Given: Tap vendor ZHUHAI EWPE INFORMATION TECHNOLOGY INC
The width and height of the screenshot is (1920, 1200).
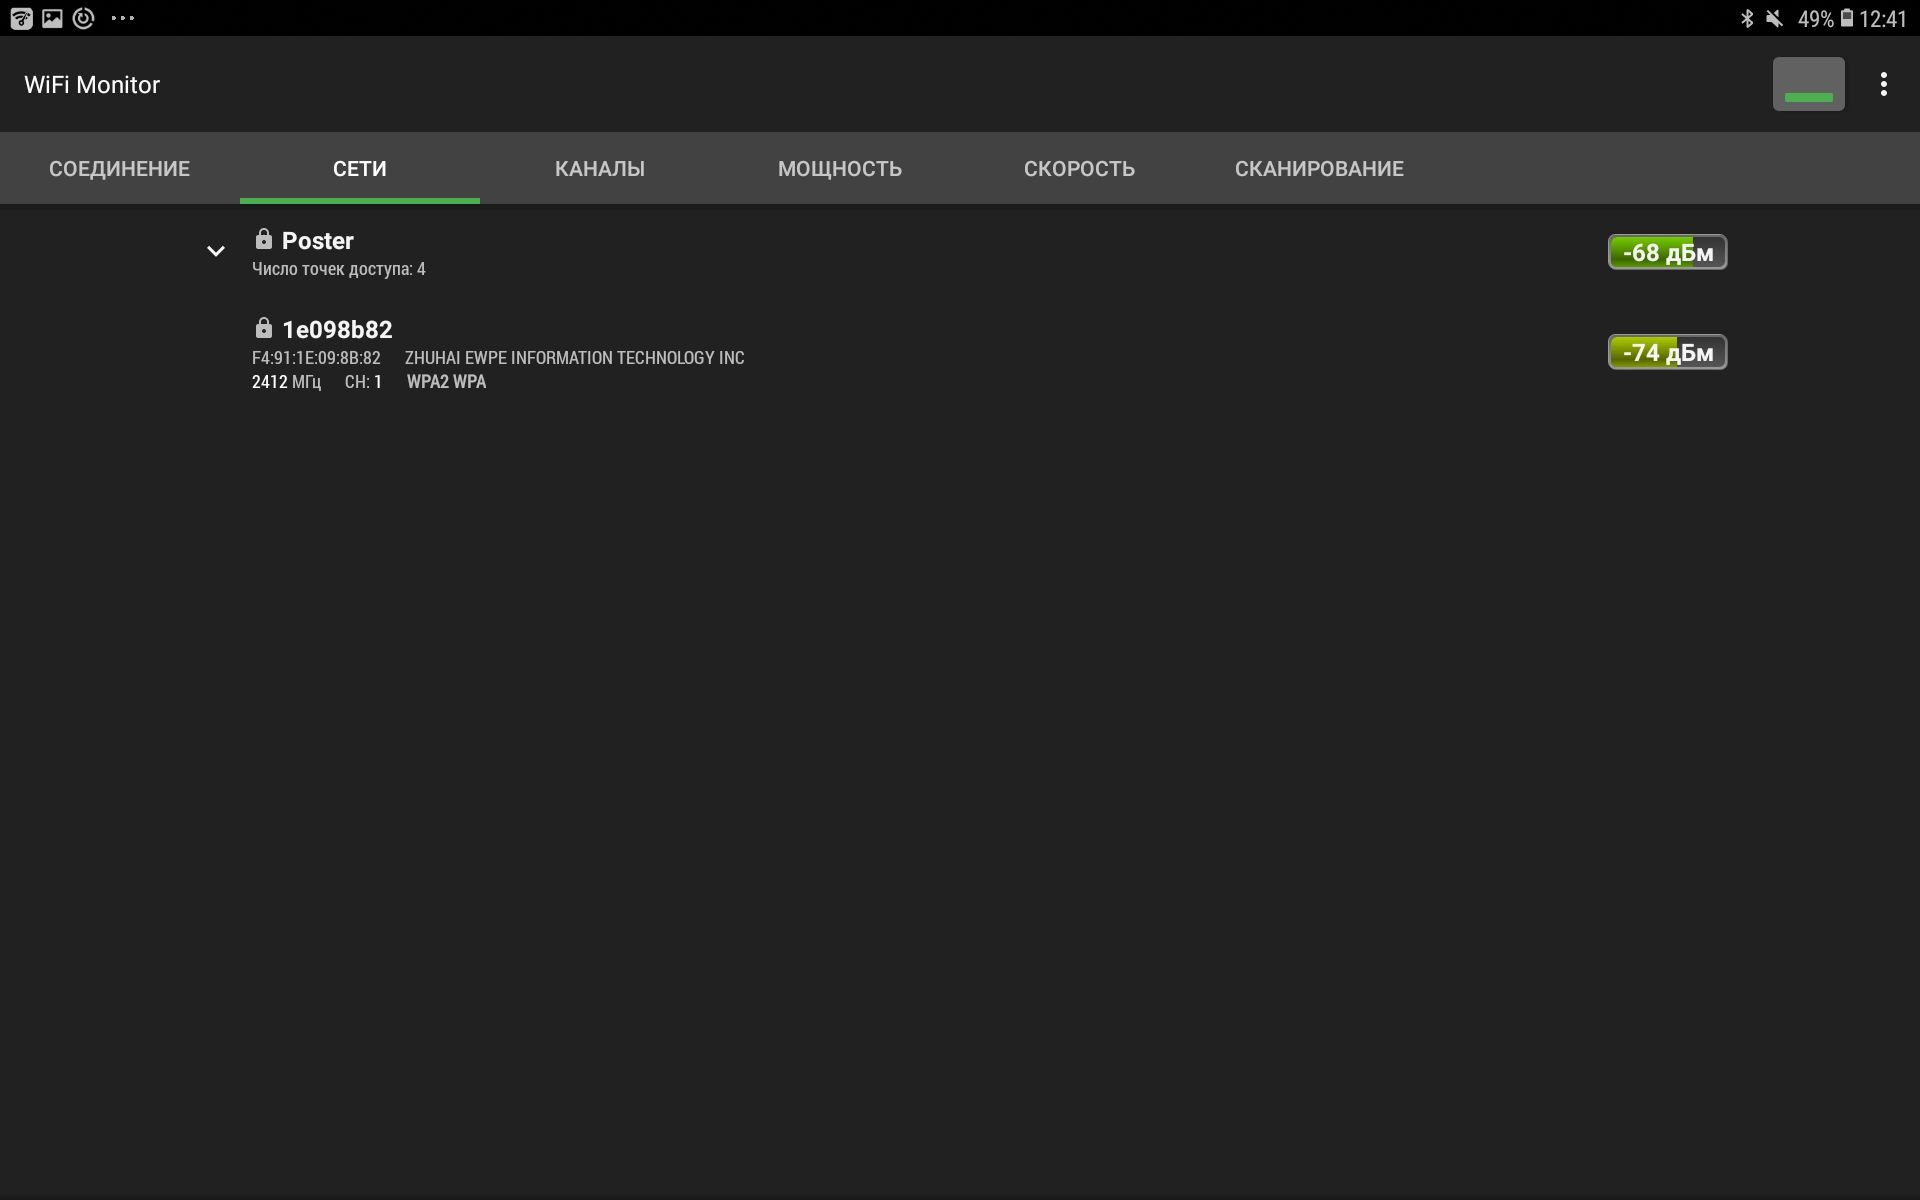Looking at the screenshot, I should coord(574,358).
